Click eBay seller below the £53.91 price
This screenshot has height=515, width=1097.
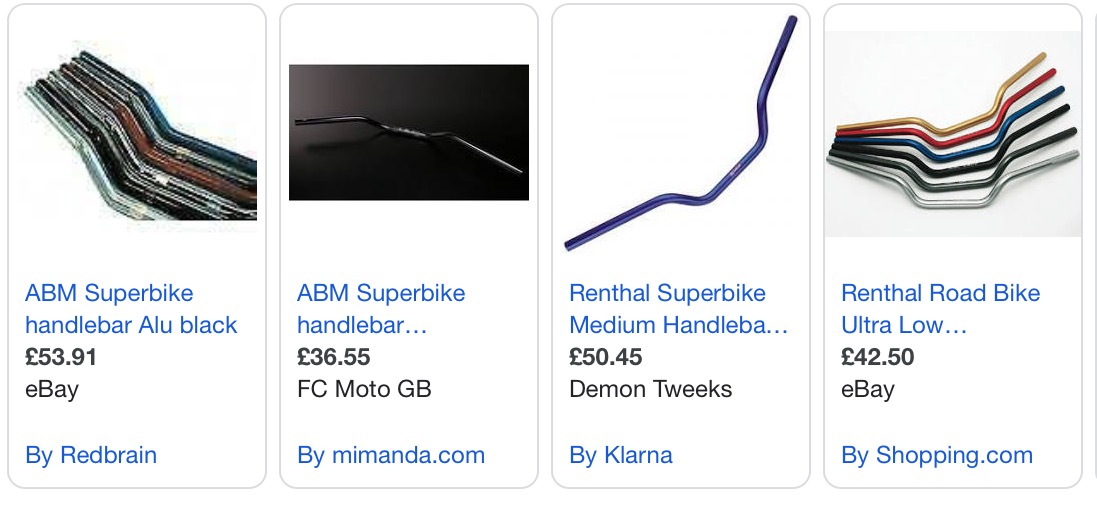(x=51, y=389)
